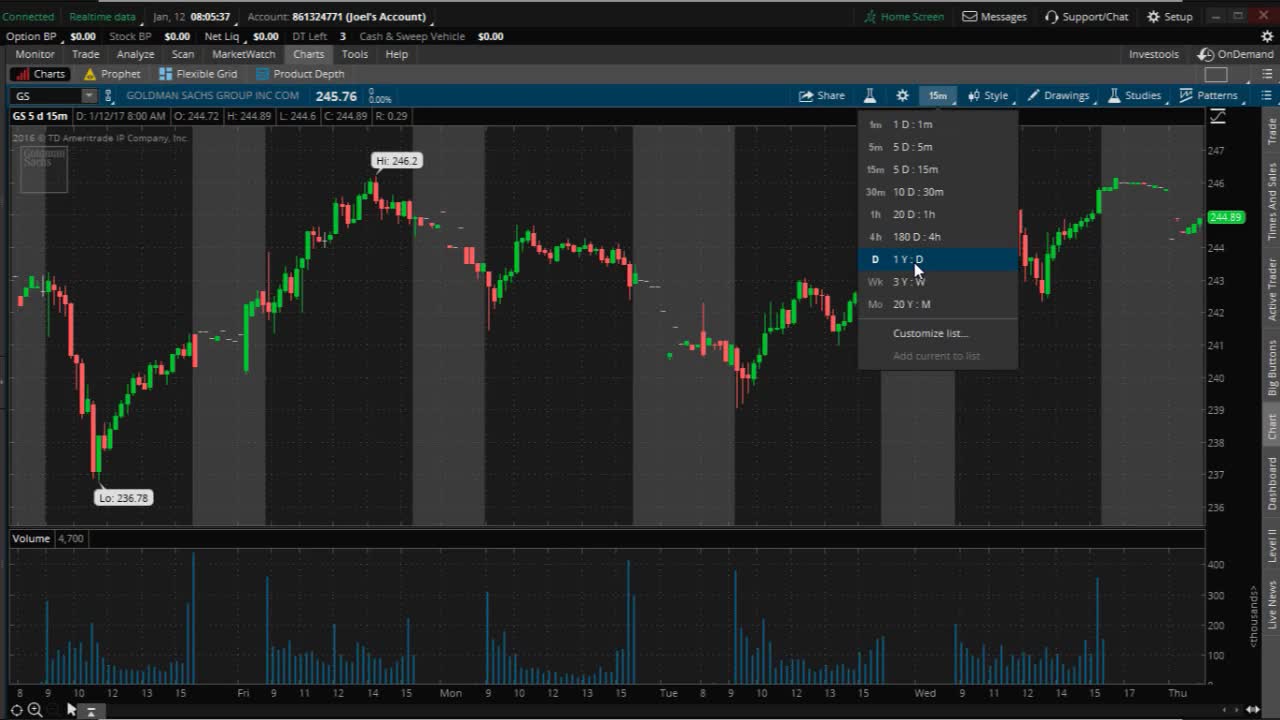Click the Lo: 236.78 price bubble
This screenshot has height=720, width=1280.
click(123, 497)
